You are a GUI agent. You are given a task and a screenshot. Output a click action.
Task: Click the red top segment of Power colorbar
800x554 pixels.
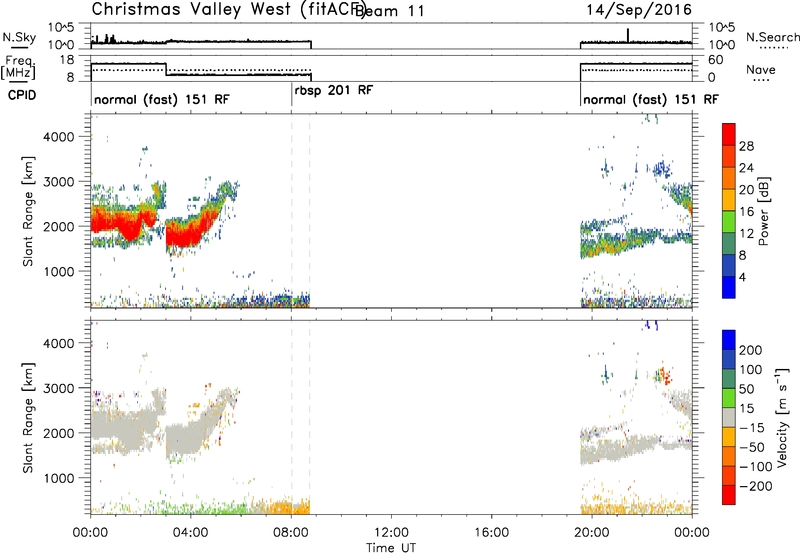729,134
